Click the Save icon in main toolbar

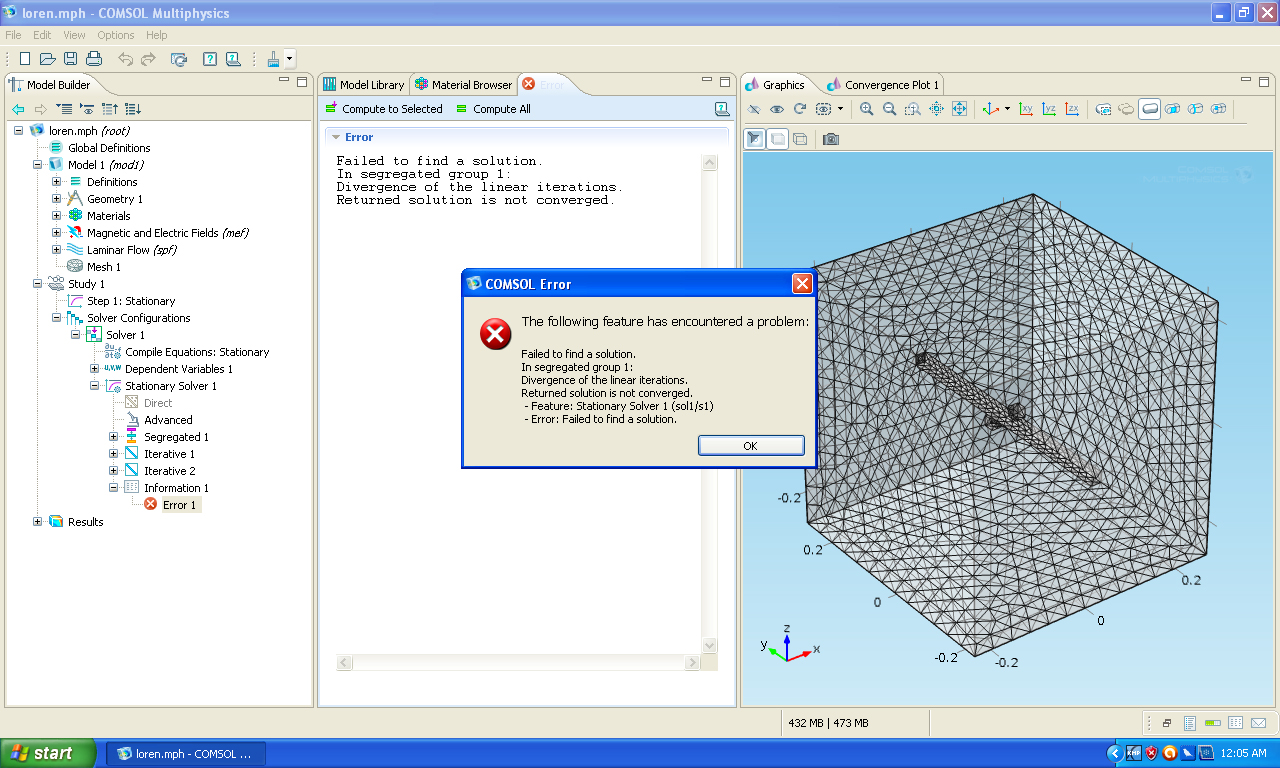pos(71,59)
